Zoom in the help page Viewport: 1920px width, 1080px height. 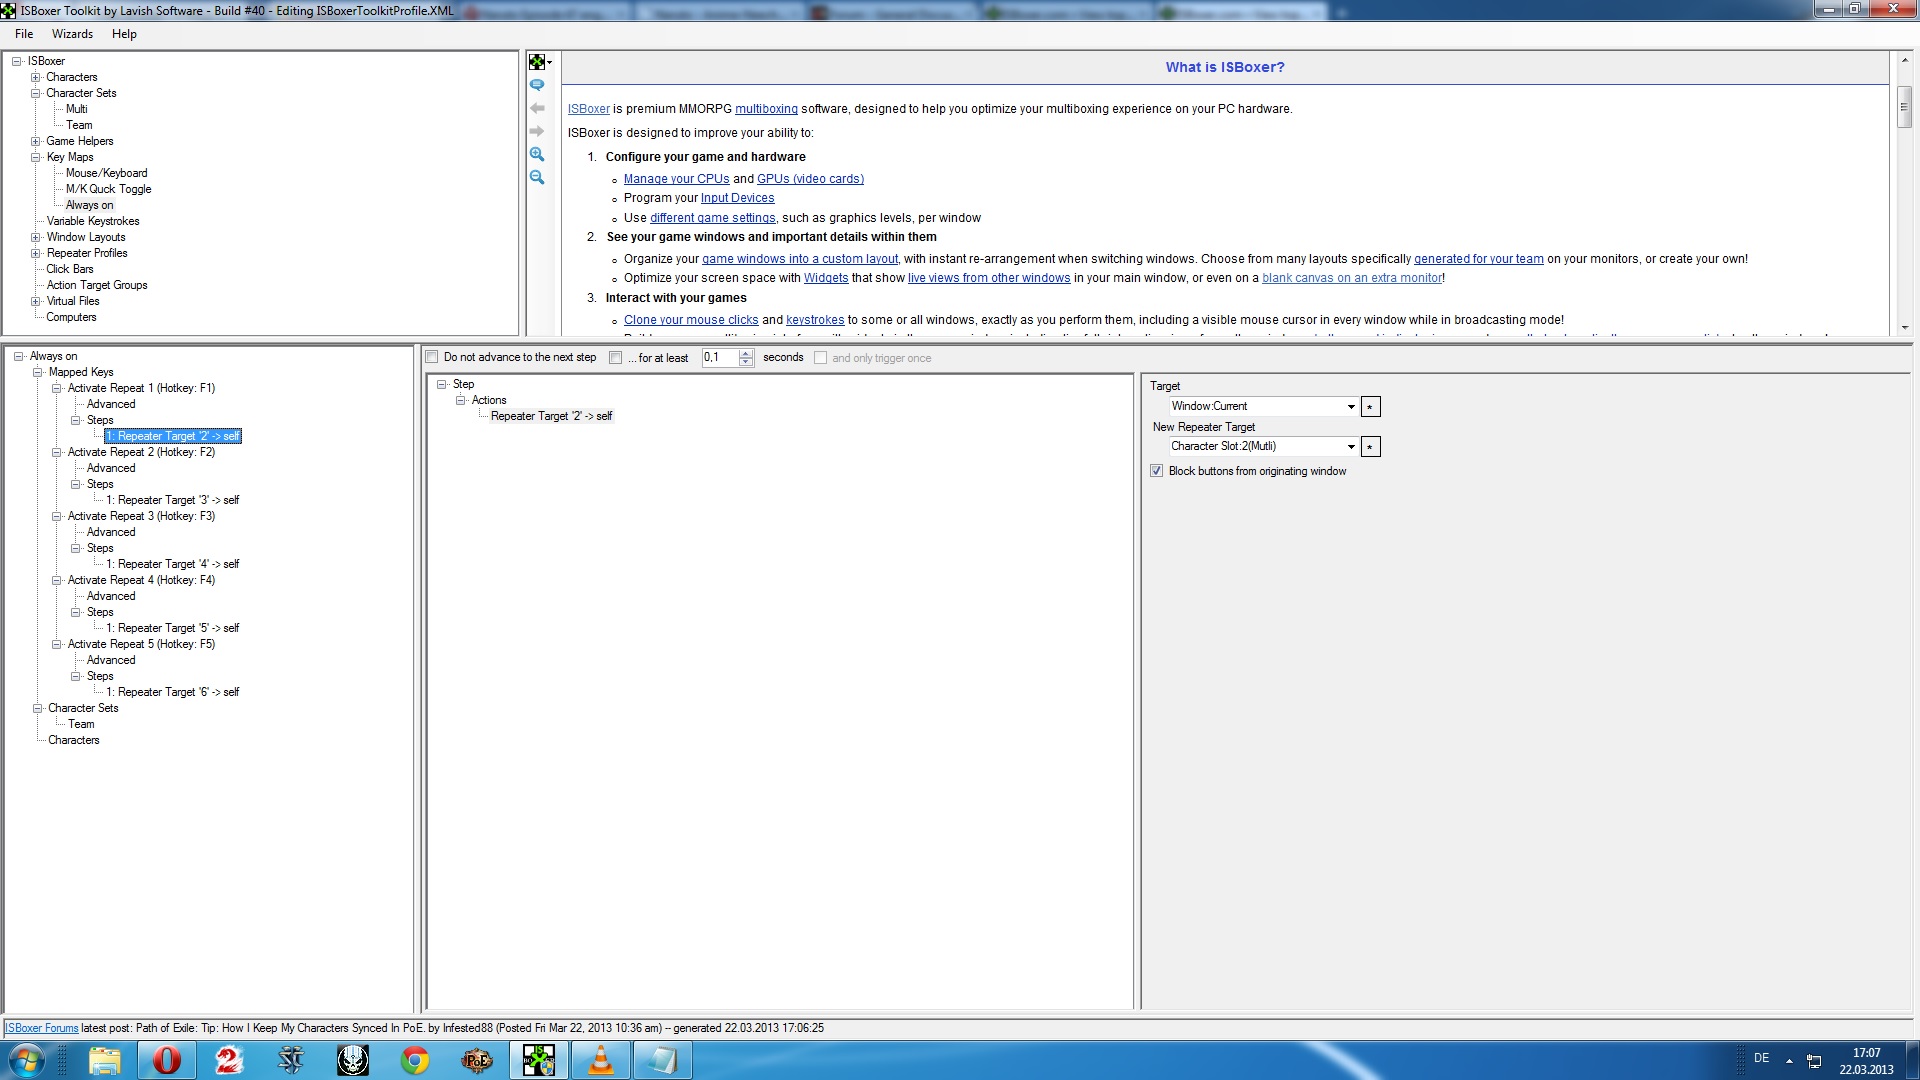coord(537,154)
